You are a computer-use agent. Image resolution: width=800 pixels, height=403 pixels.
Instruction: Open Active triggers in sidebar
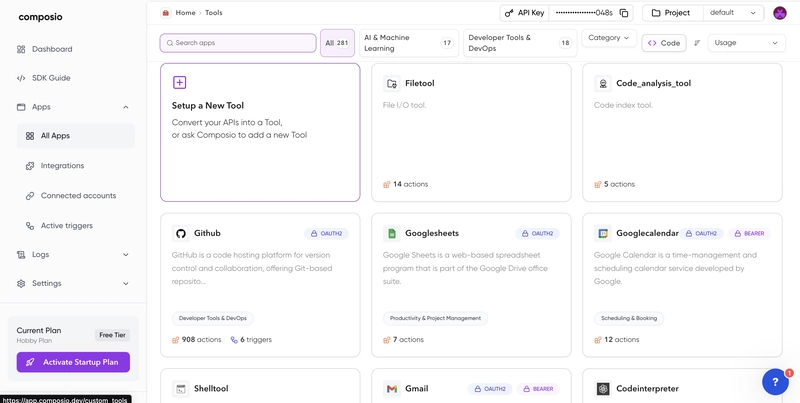click(66, 225)
